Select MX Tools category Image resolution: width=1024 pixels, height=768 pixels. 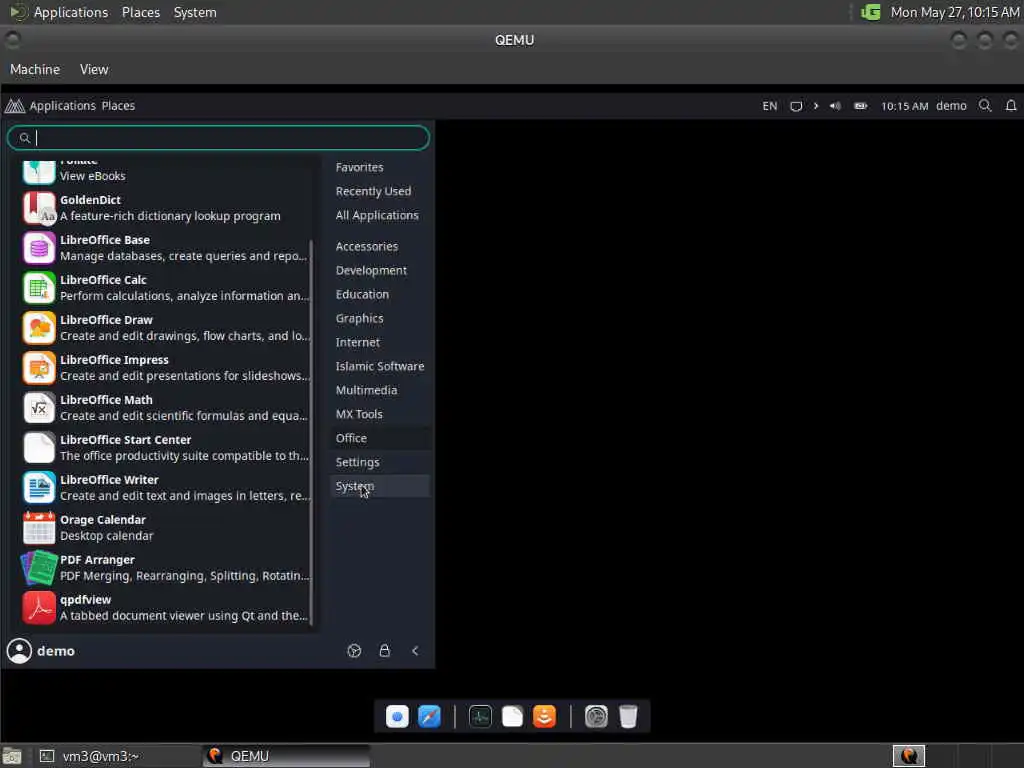pyautogui.click(x=359, y=414)
